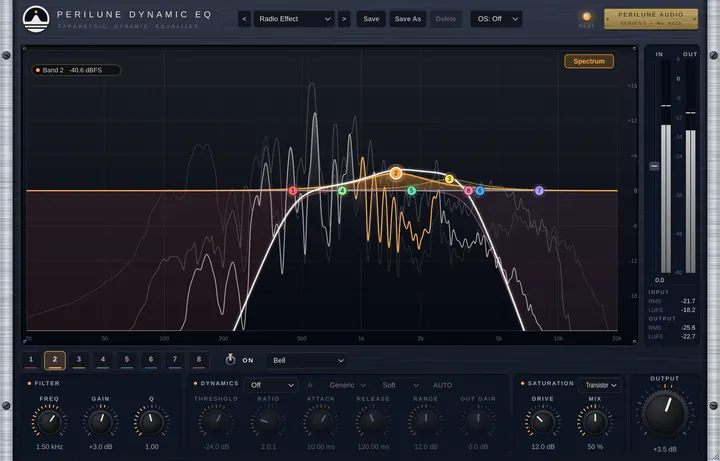This screenshot has width=720, height=461.
Task: Click the large OUTPUT knob
Action: point(664,414)
